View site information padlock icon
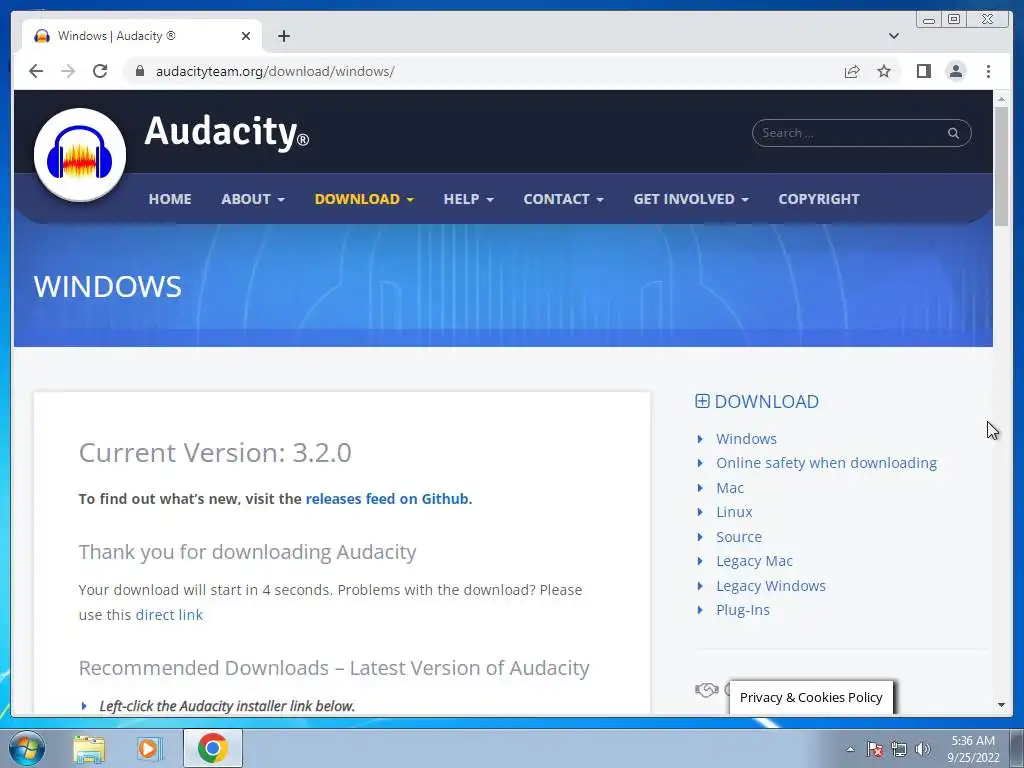Viewport: 1024px width, 768px height. point(139,71)
